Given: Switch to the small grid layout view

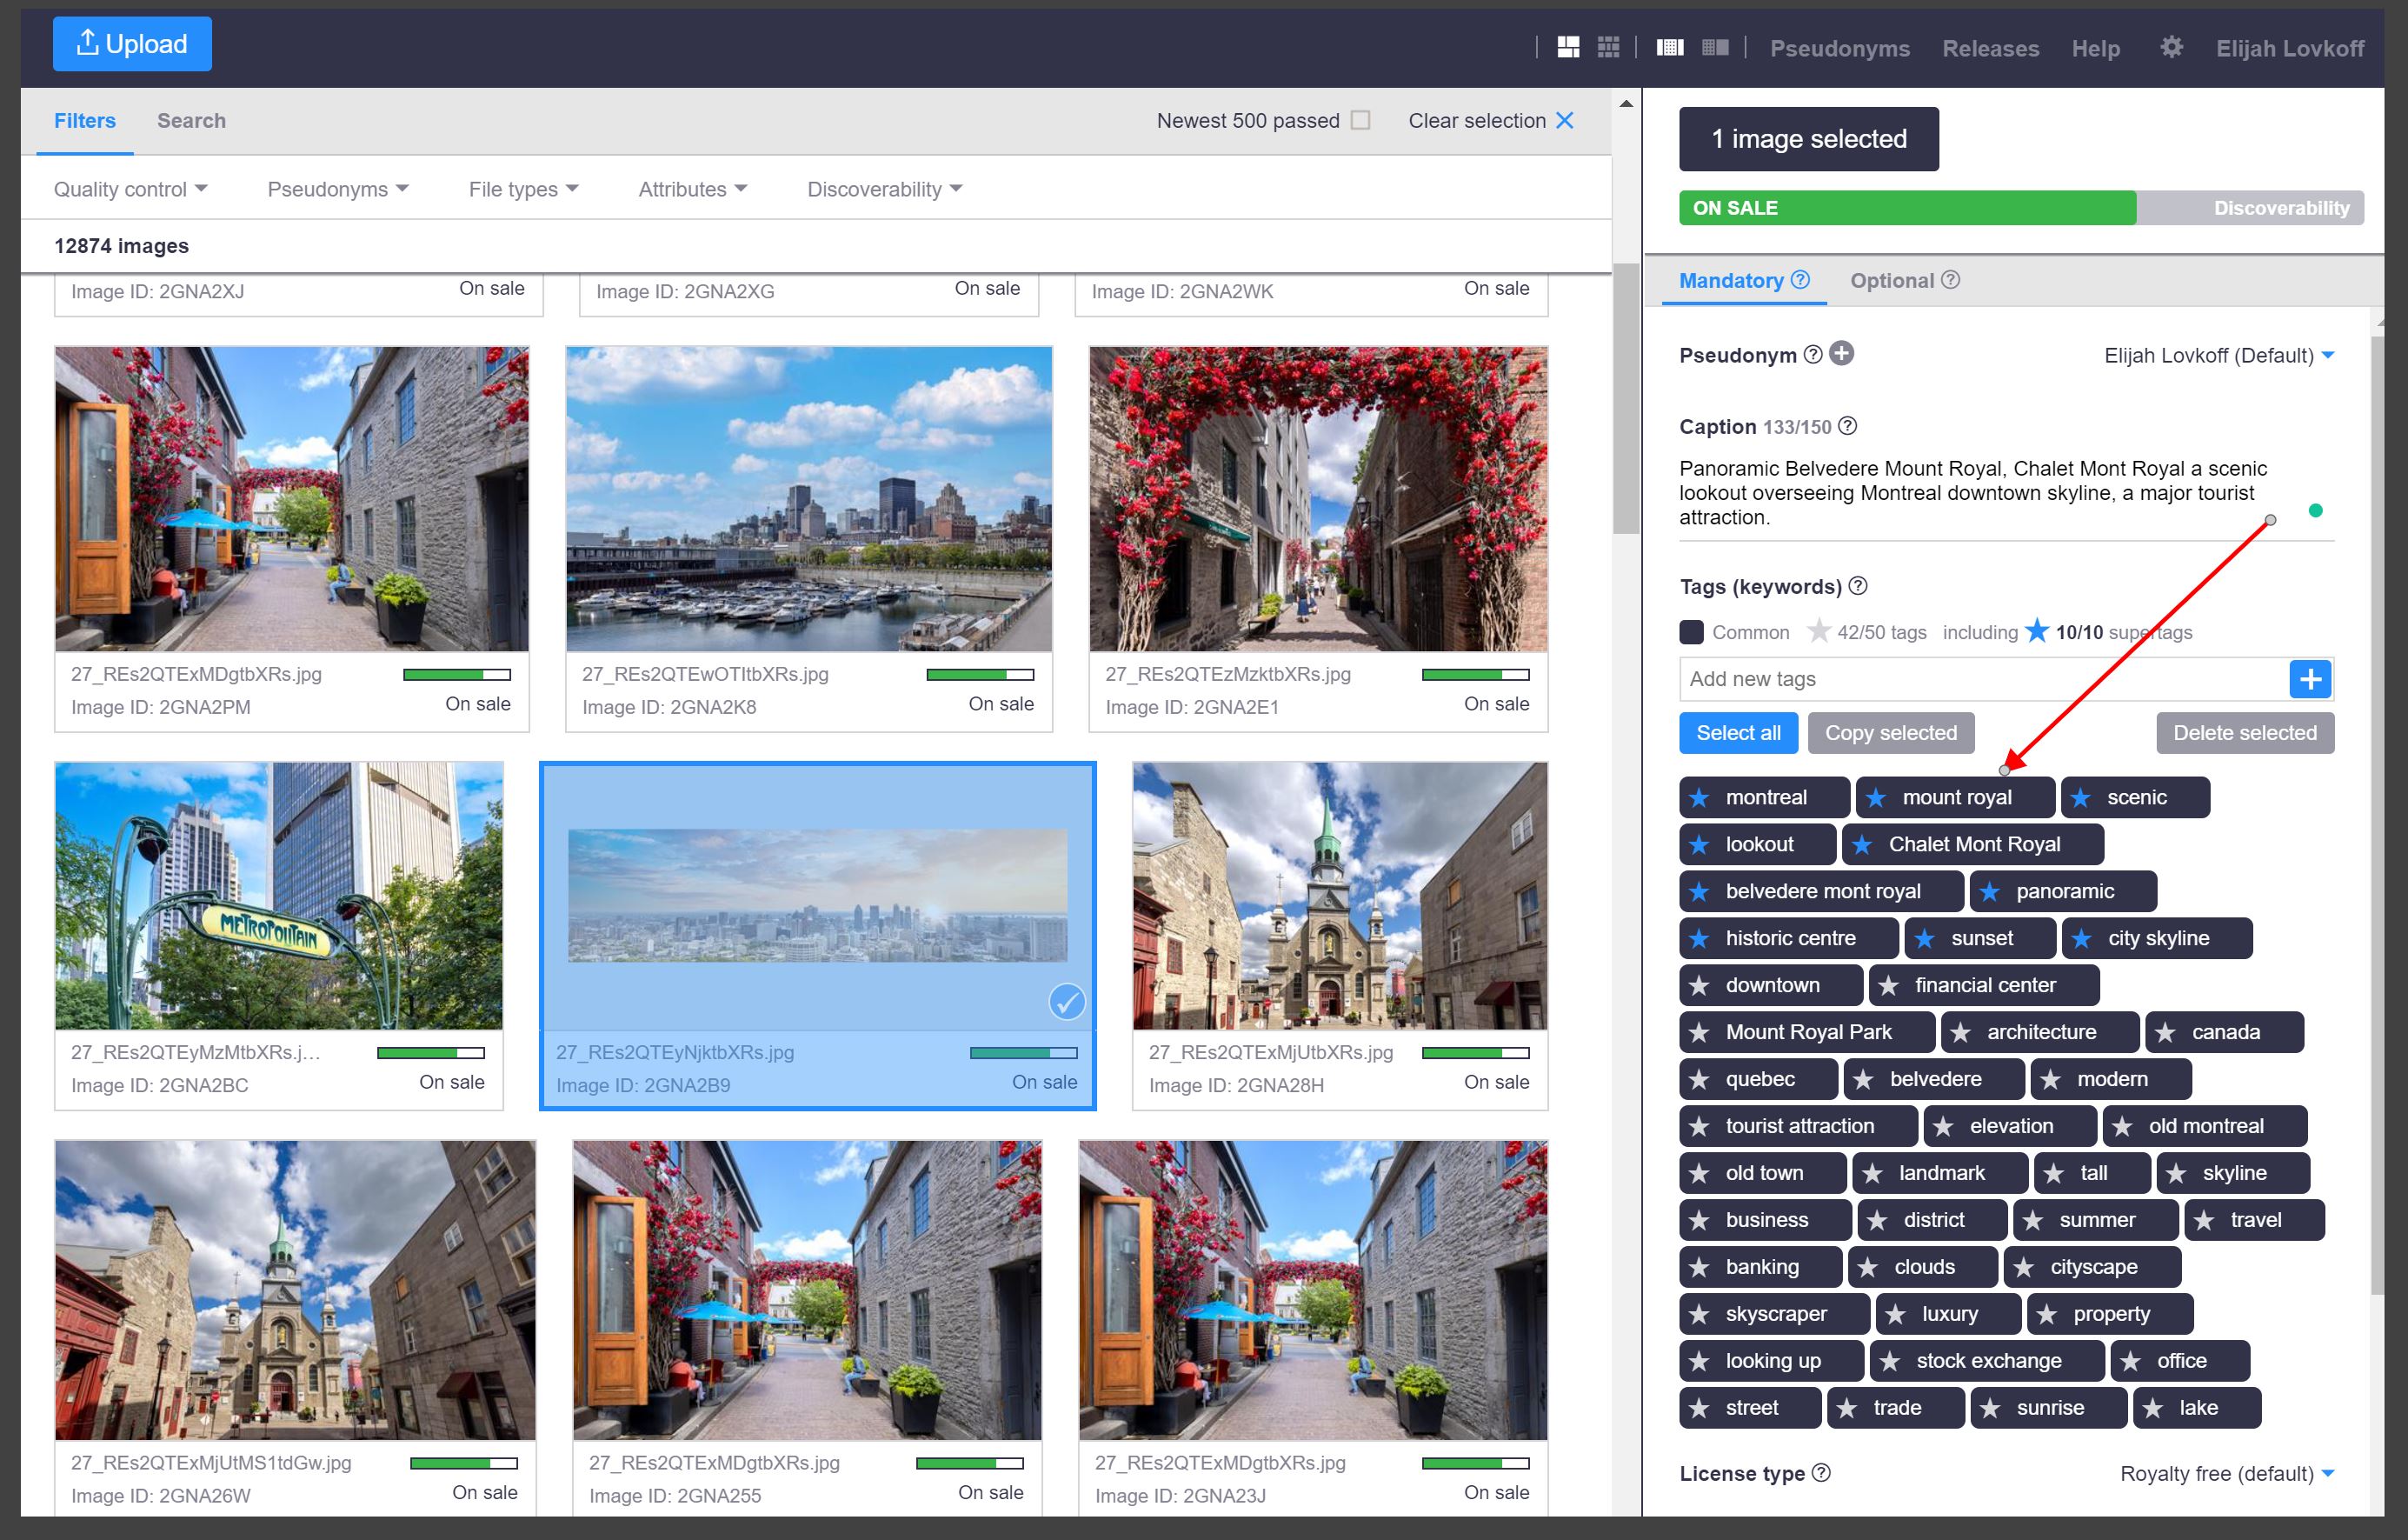Looking at the screenshot, I should 1608,46.
